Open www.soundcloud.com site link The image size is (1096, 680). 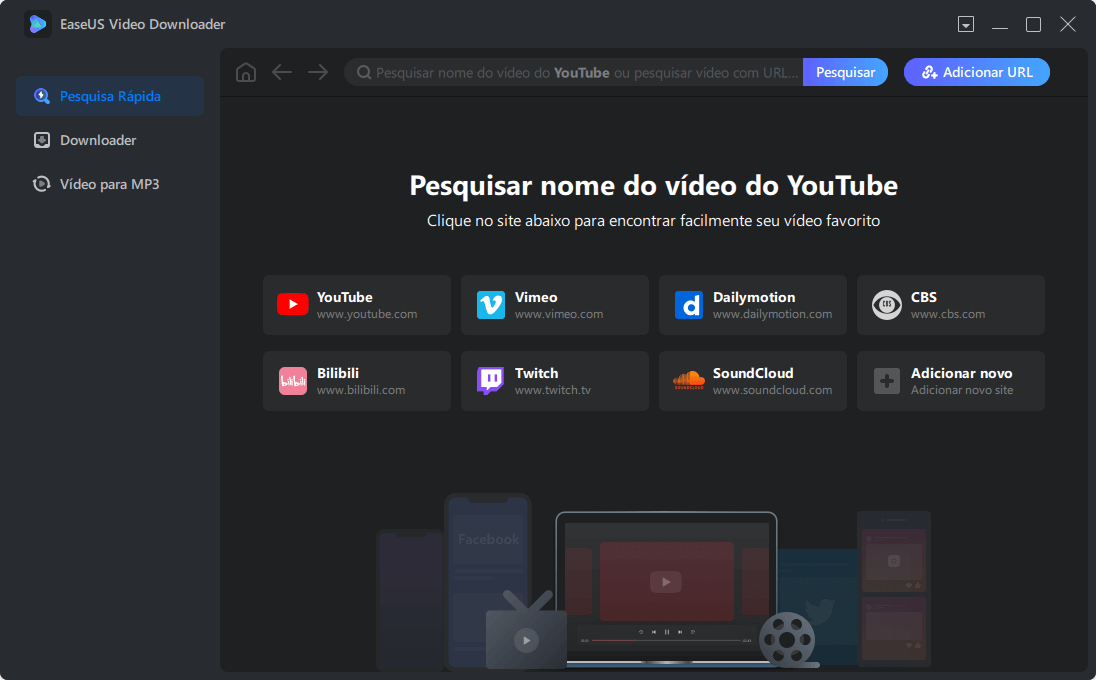(x=772, y=390)
